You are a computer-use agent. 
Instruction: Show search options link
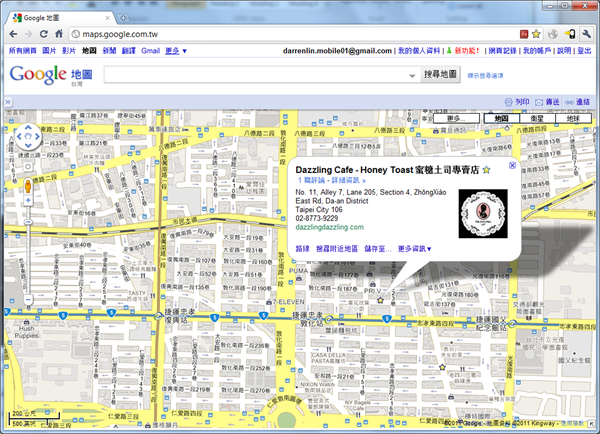pos(485,76)
